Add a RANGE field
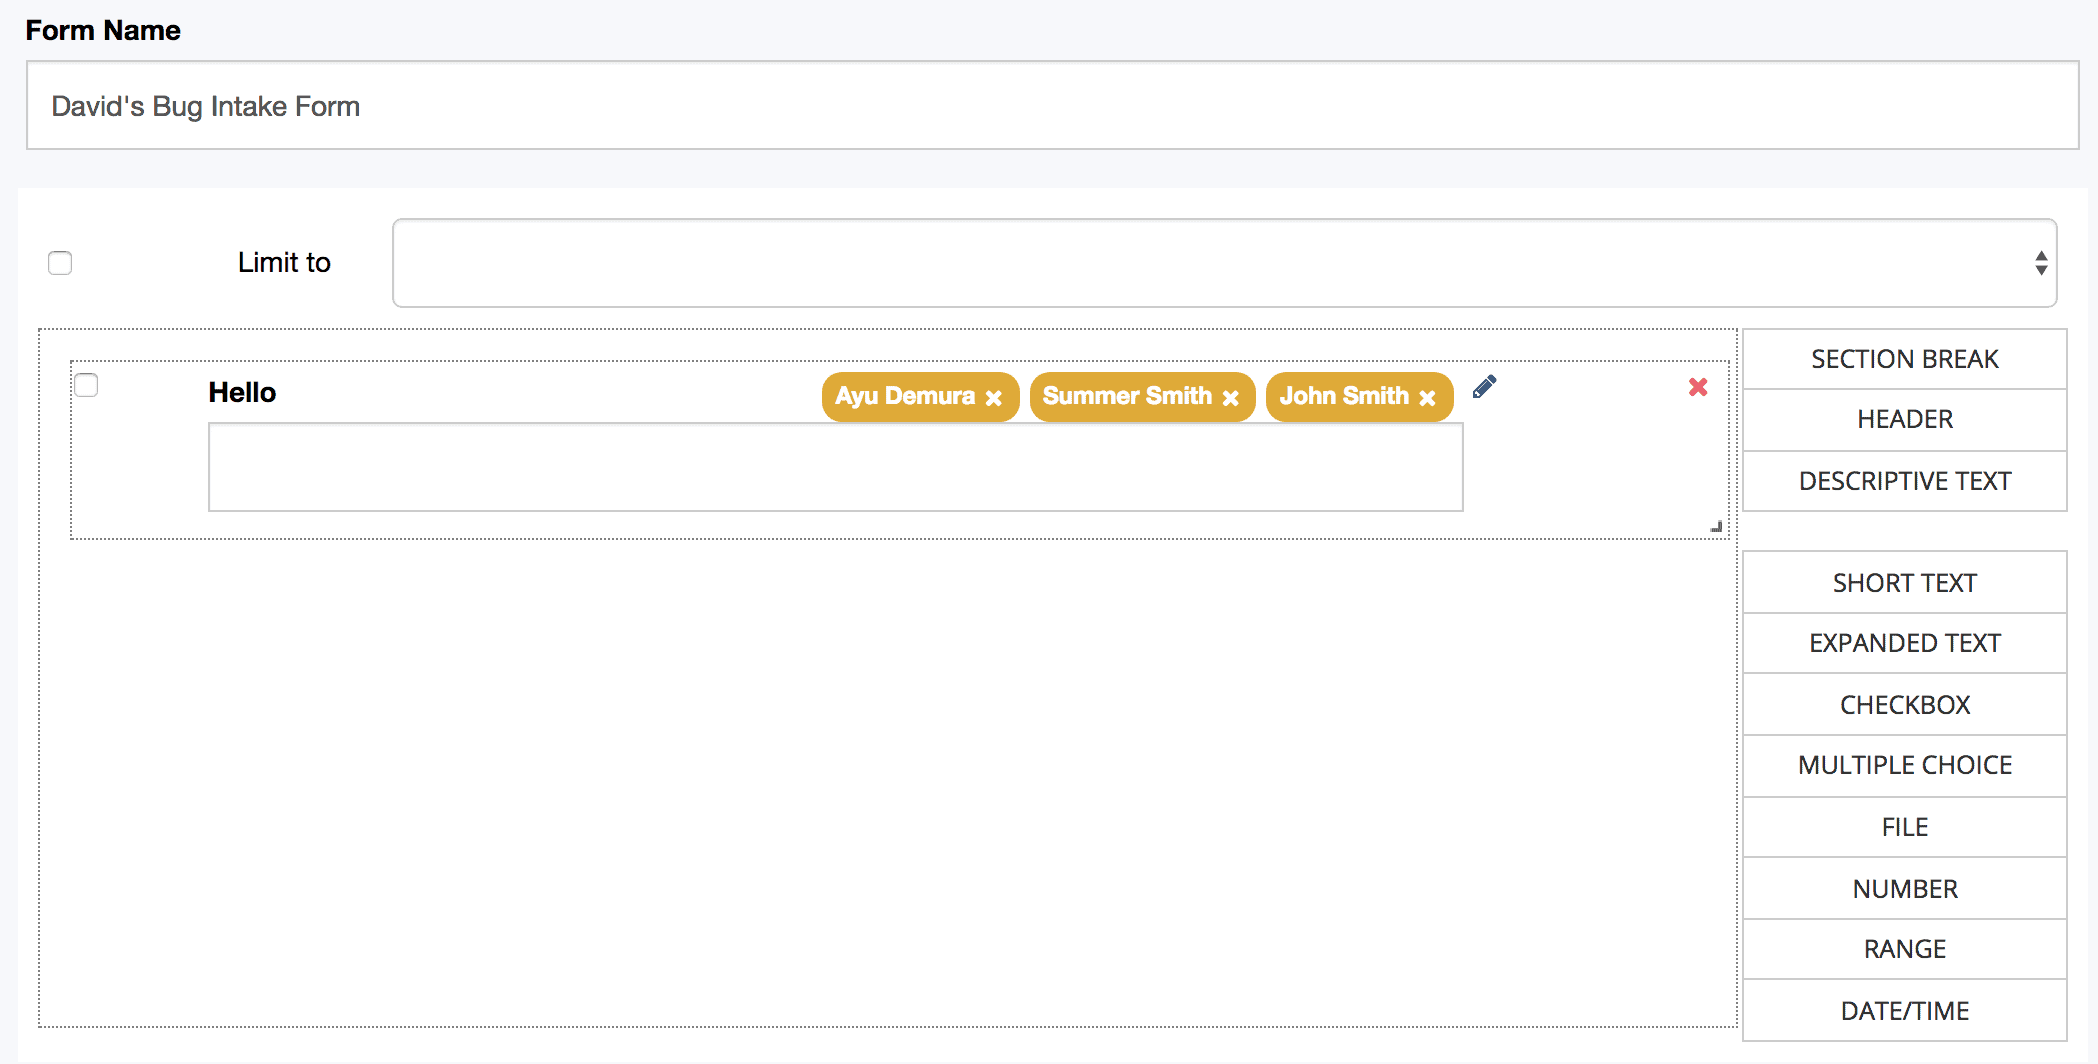Image resolution: width=2098 pixels, height=1064 pixels. coord(1904,949)
